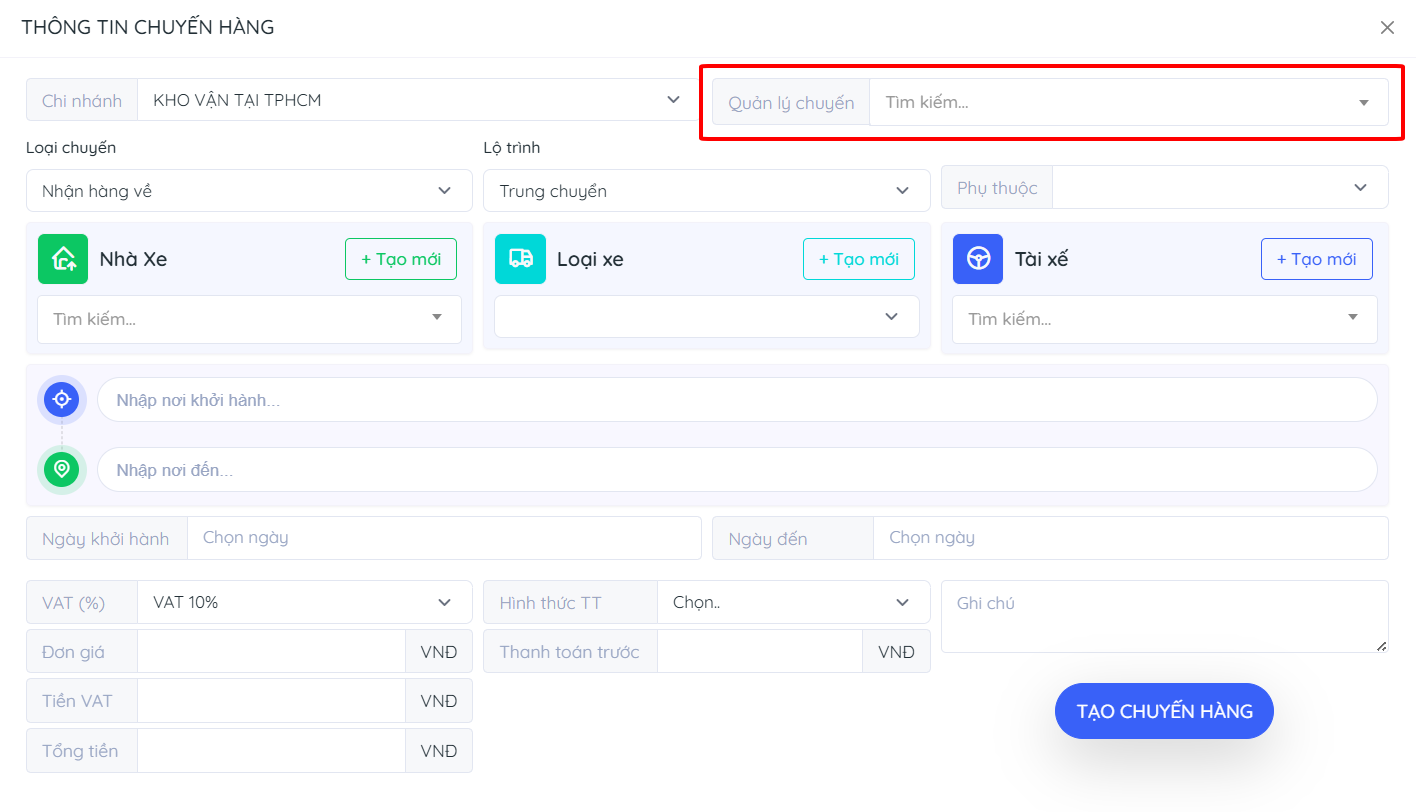Create a new Nhà Xe with Tạo mới
Screen dimensions: 1416x812
tap(400, 259)
